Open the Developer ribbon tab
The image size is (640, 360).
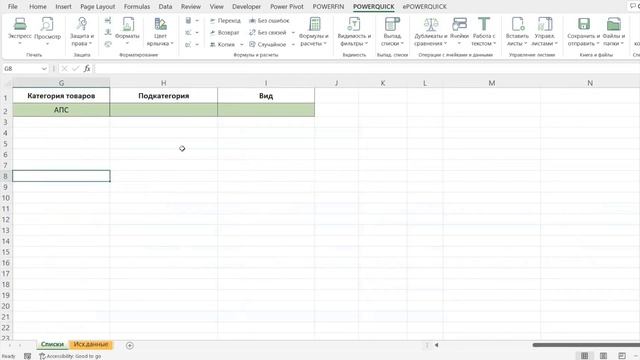tap(246, 7)
